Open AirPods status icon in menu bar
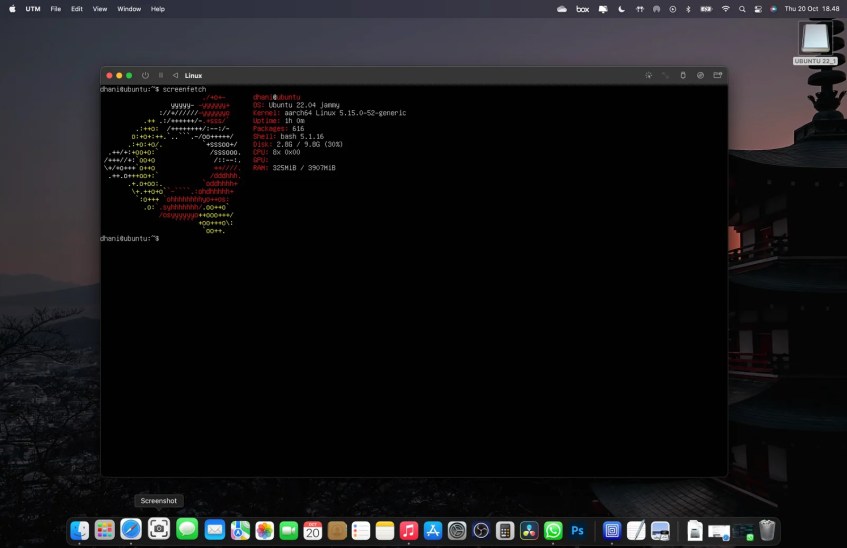Image resolution: width=847 pixels, height=548 pixels. [x=640, y=9]
